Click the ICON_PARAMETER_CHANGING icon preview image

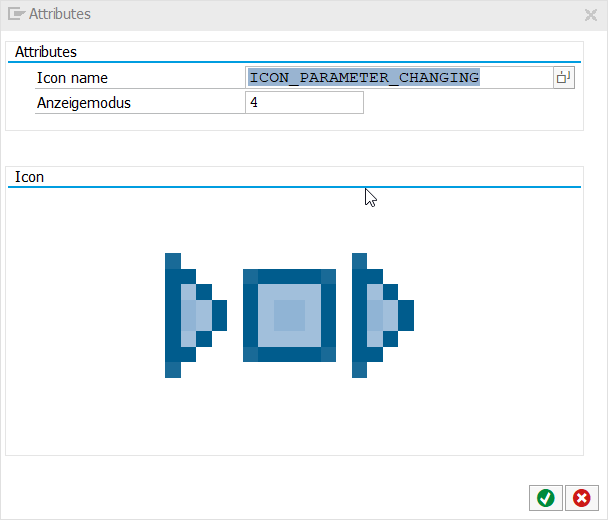tap(289, 315)
